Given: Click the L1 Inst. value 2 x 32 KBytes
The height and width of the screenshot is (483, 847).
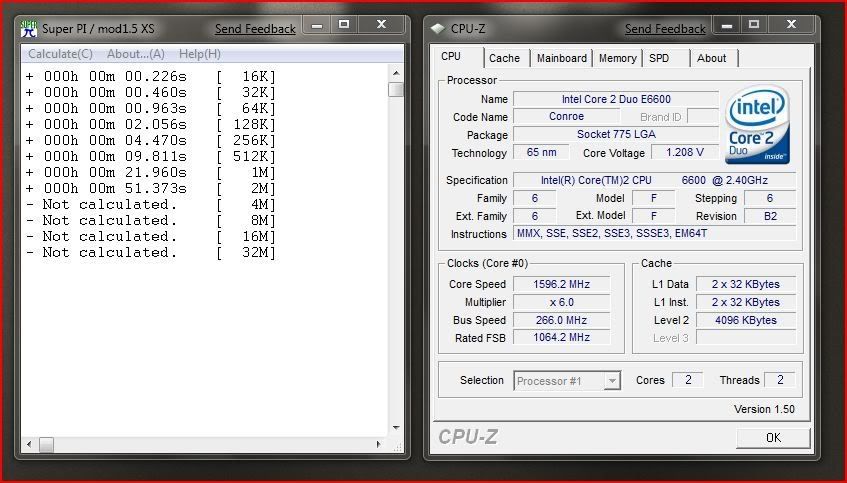Looking at the screenshot, I should tap(745, 302).
